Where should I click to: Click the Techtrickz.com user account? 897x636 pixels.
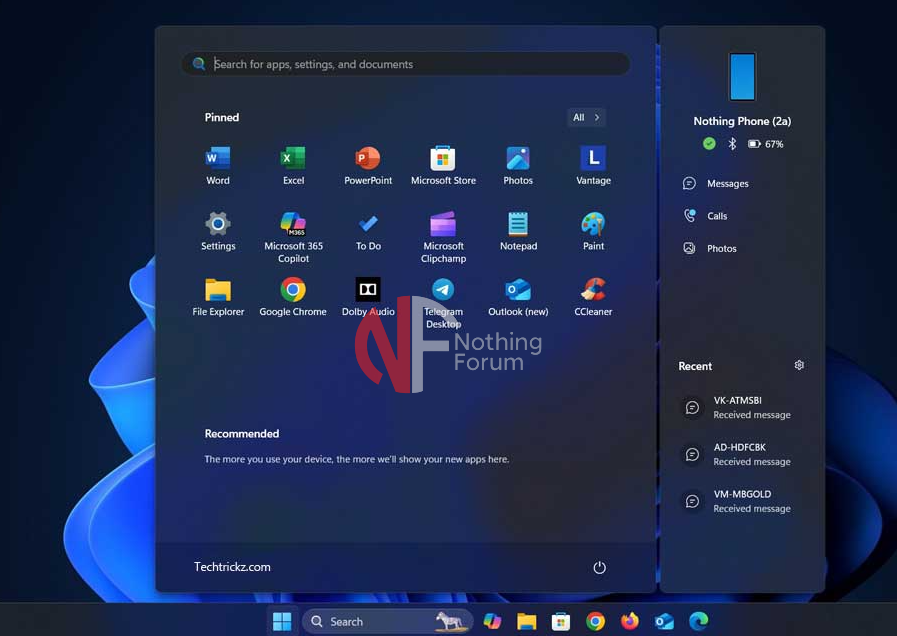coord(232,567)
